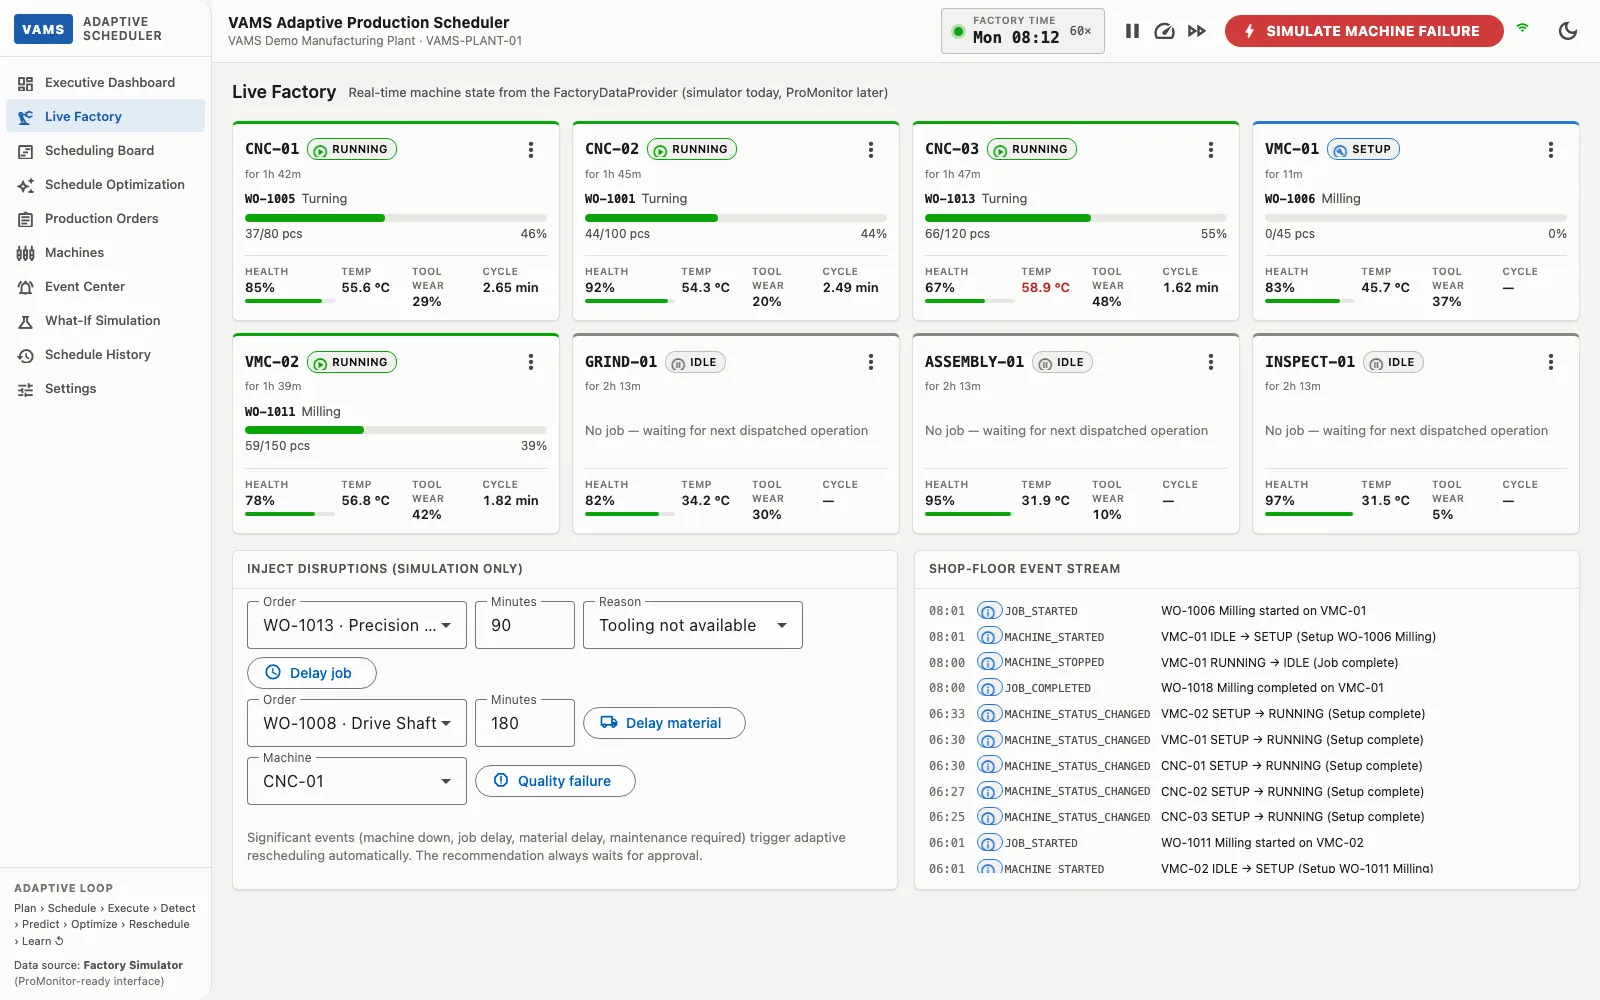Open CNC-01 card options menu
This screenshot has height=1000, width=1600.
click(x=531, y=150)
